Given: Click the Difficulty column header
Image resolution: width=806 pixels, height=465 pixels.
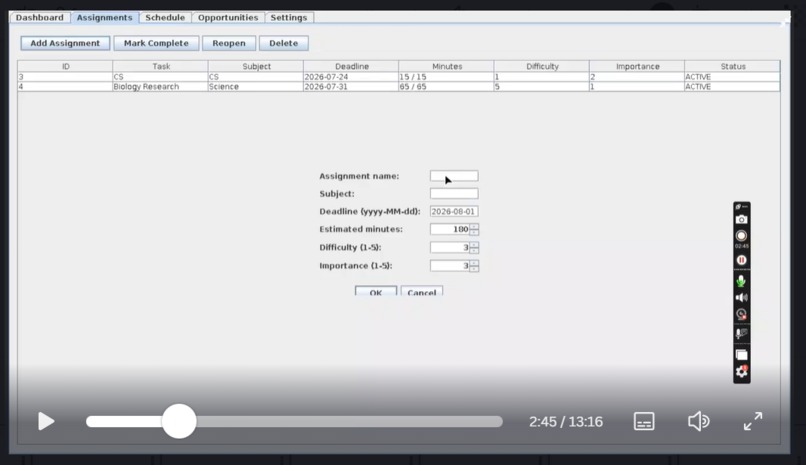Looking at the screenshot, I should pyautogui.click(x=542, y=66).
